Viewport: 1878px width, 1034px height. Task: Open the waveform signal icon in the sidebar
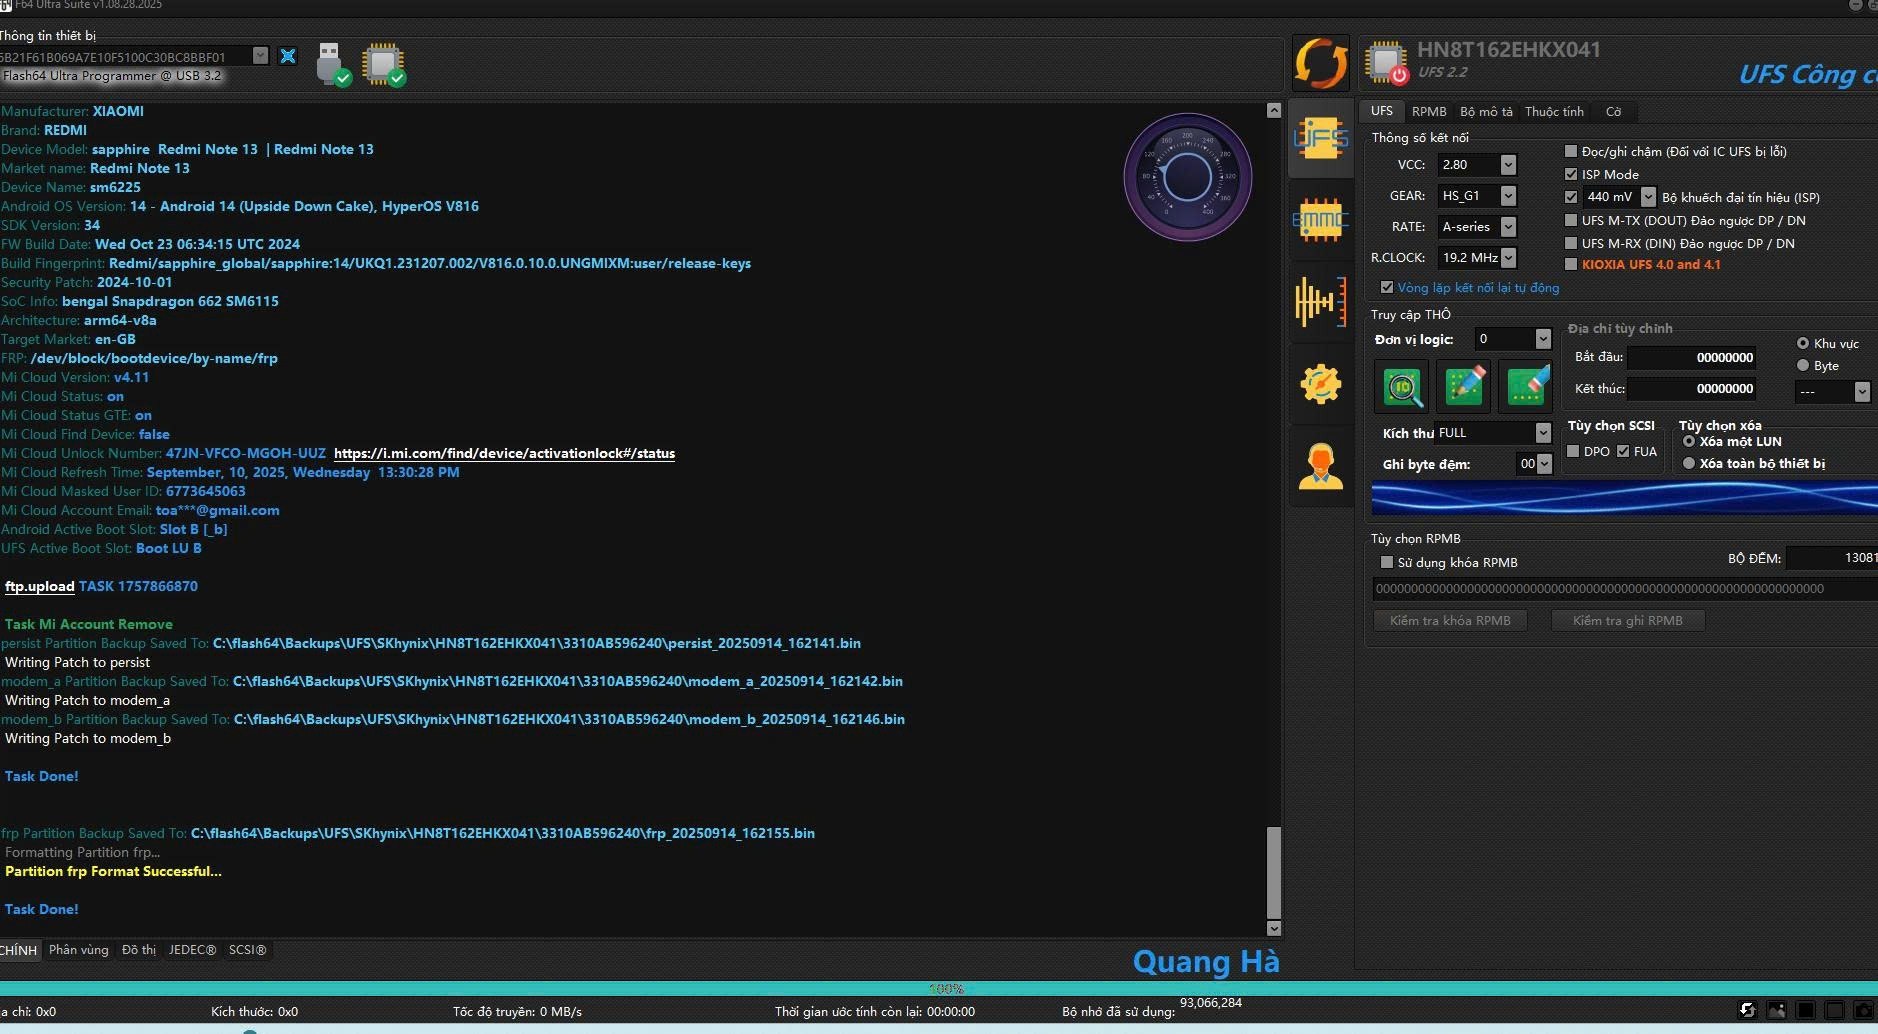1320,301
